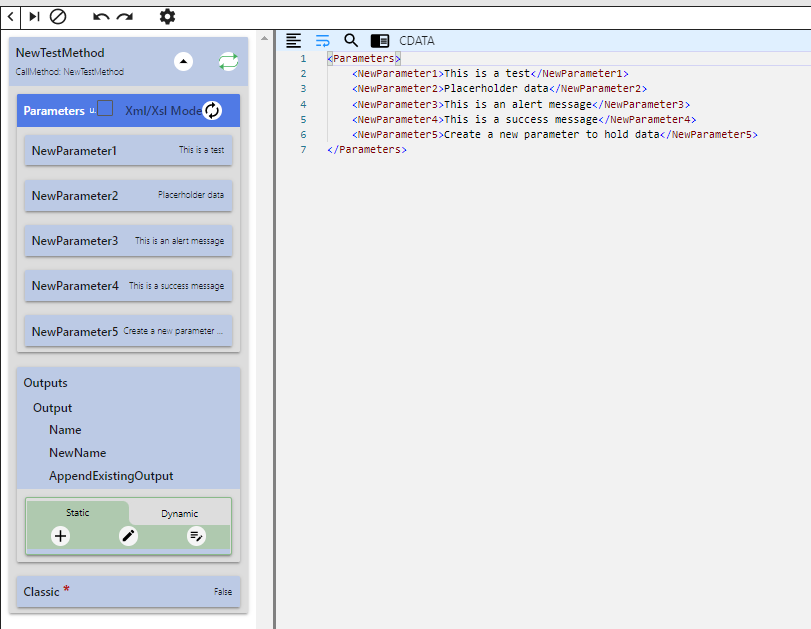Click the scroll-up arrow of left panel
Screen dimensions: 811x629
(264, 38)
